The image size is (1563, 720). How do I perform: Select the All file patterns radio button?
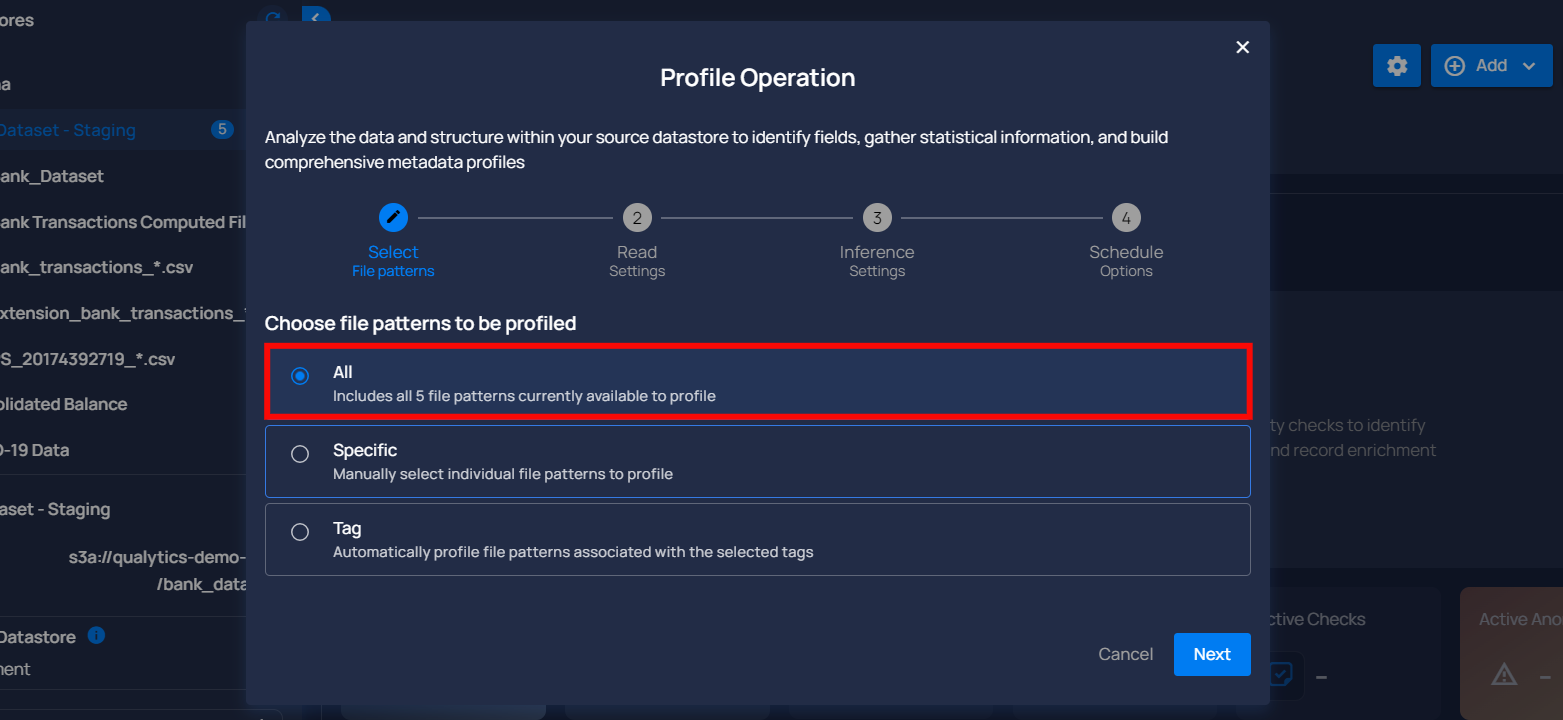pos(300,376)
